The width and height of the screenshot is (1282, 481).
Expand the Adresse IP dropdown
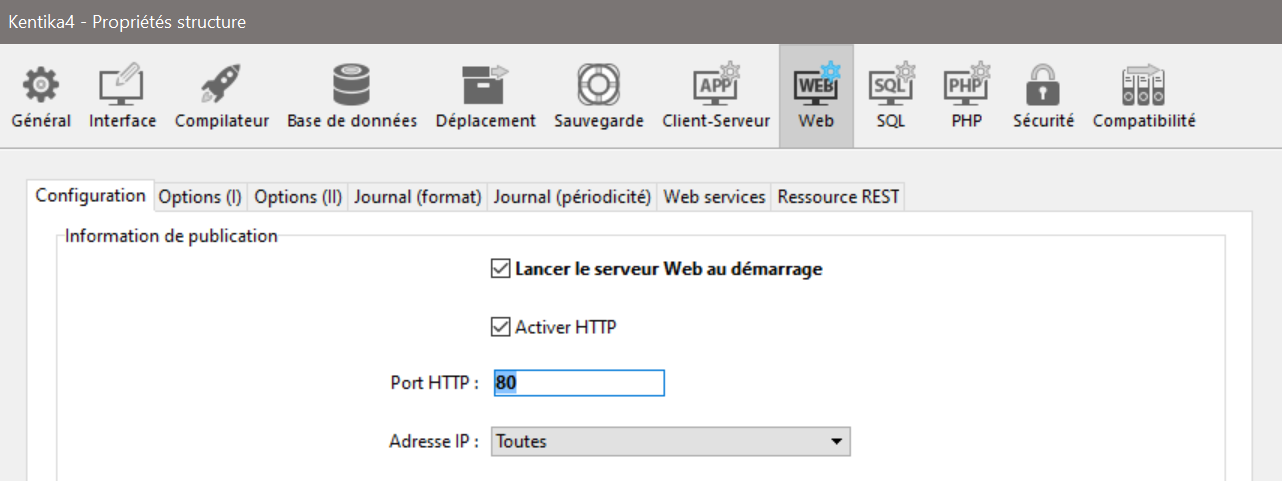click(x=670, y=441)
